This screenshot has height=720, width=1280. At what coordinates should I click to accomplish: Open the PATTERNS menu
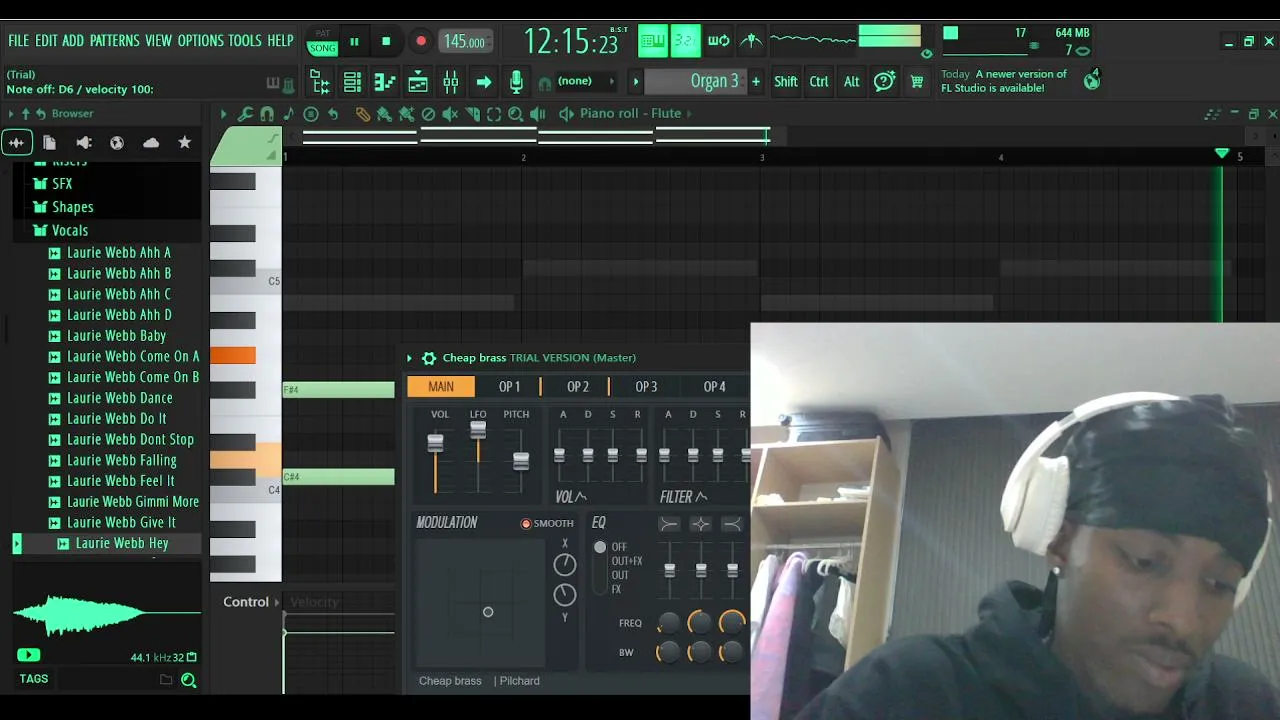(115, 41)
